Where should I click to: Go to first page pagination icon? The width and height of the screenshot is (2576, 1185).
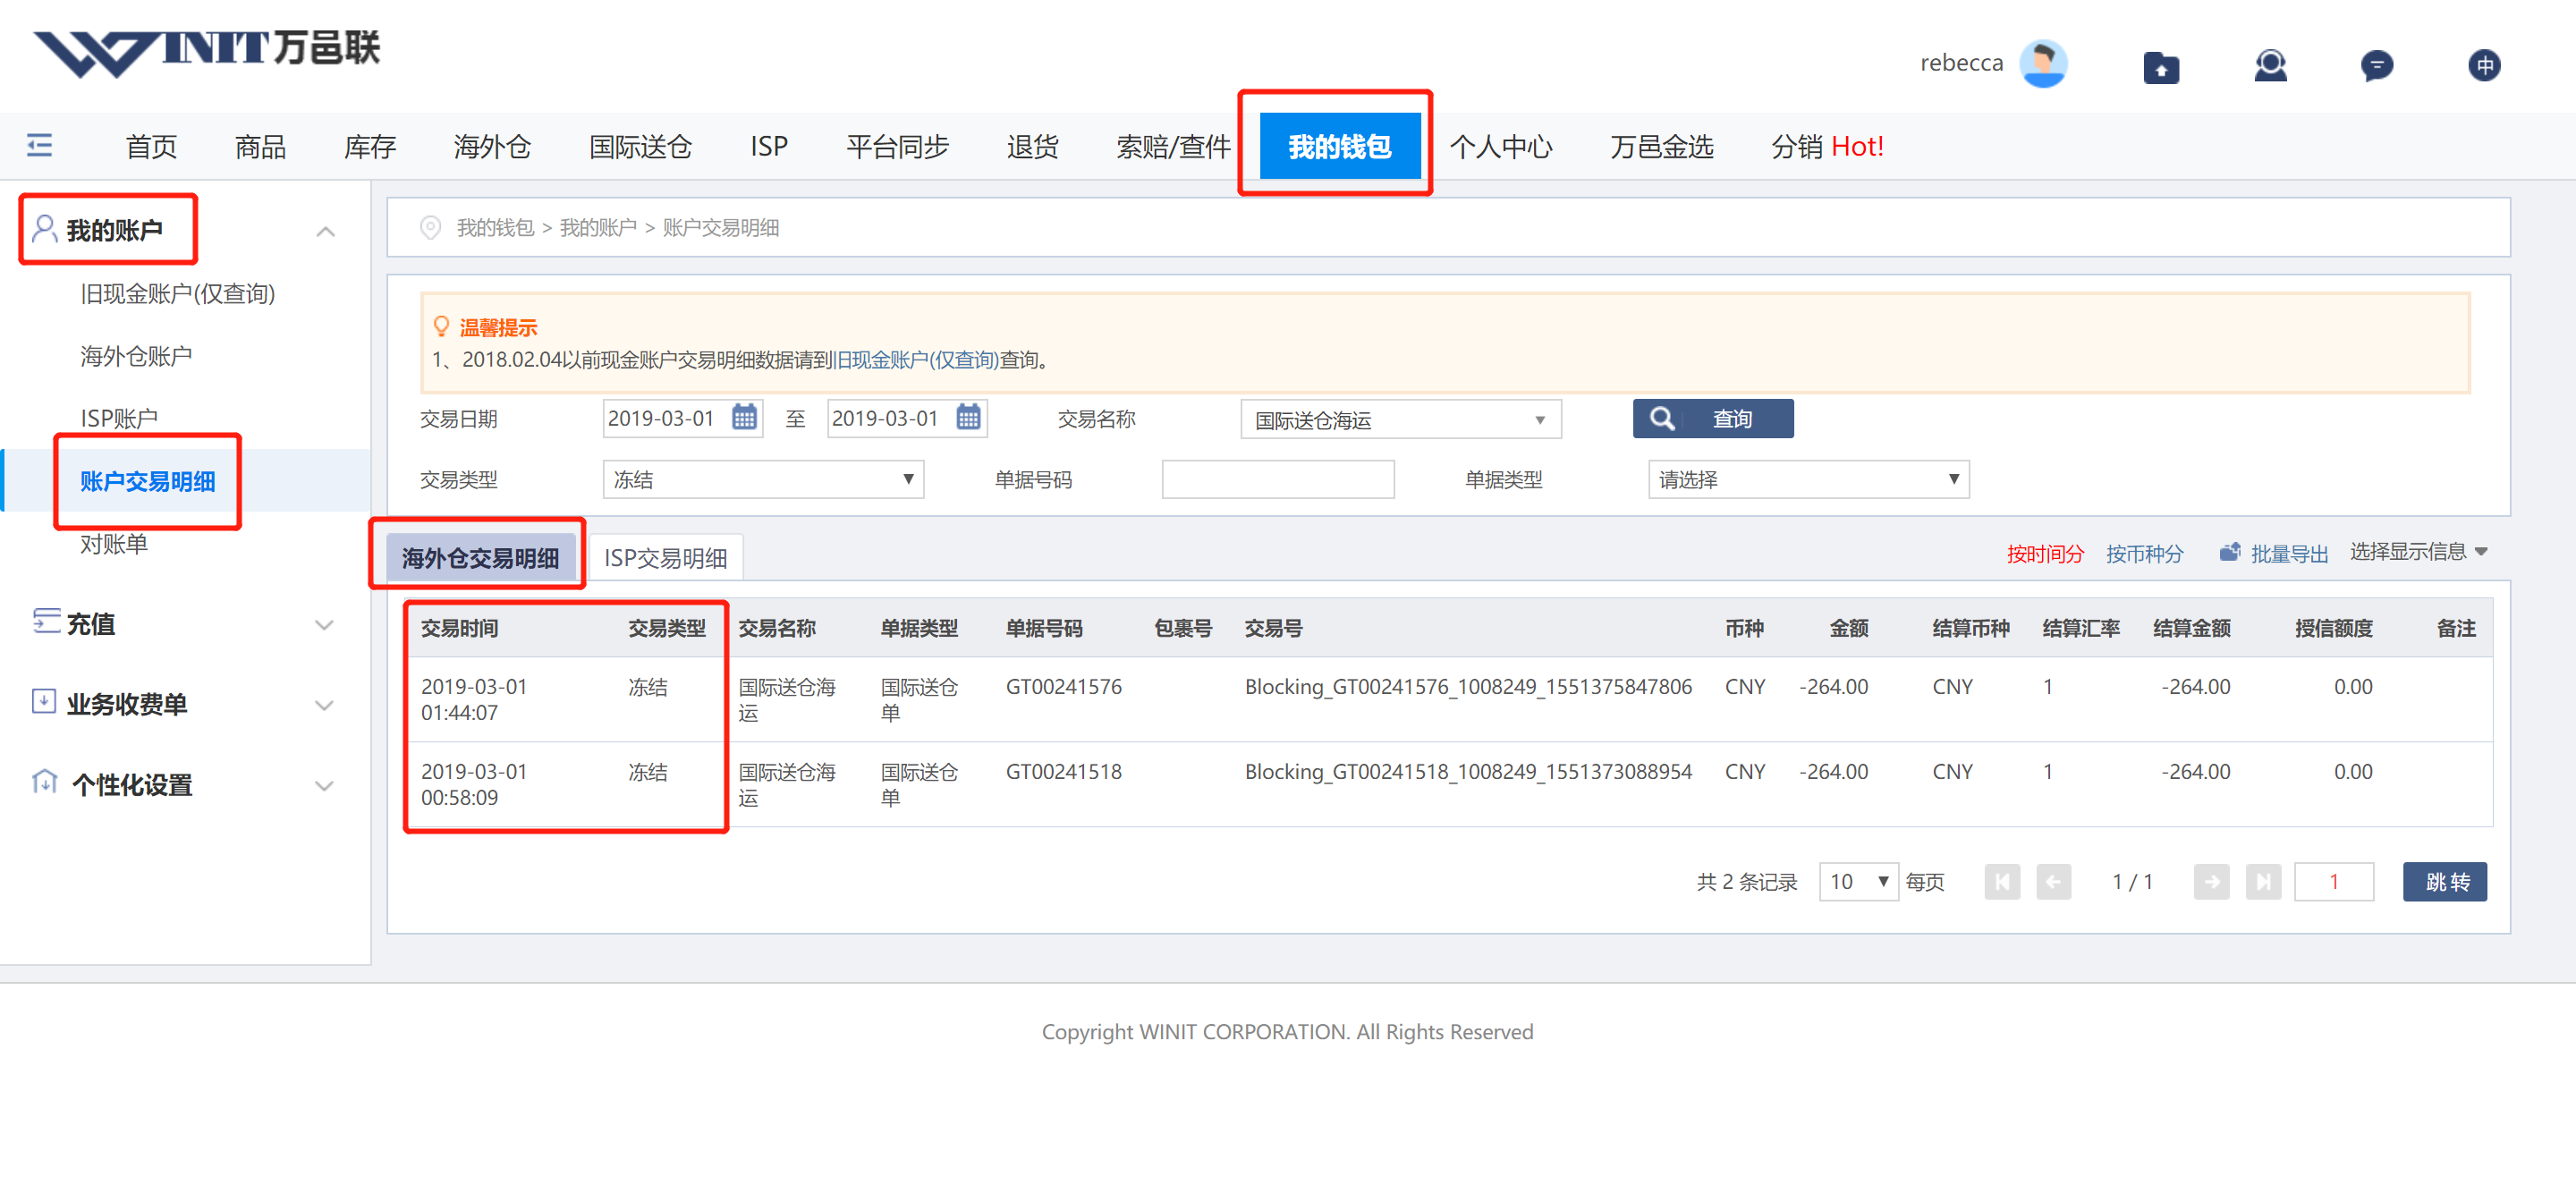point(2002,881)
